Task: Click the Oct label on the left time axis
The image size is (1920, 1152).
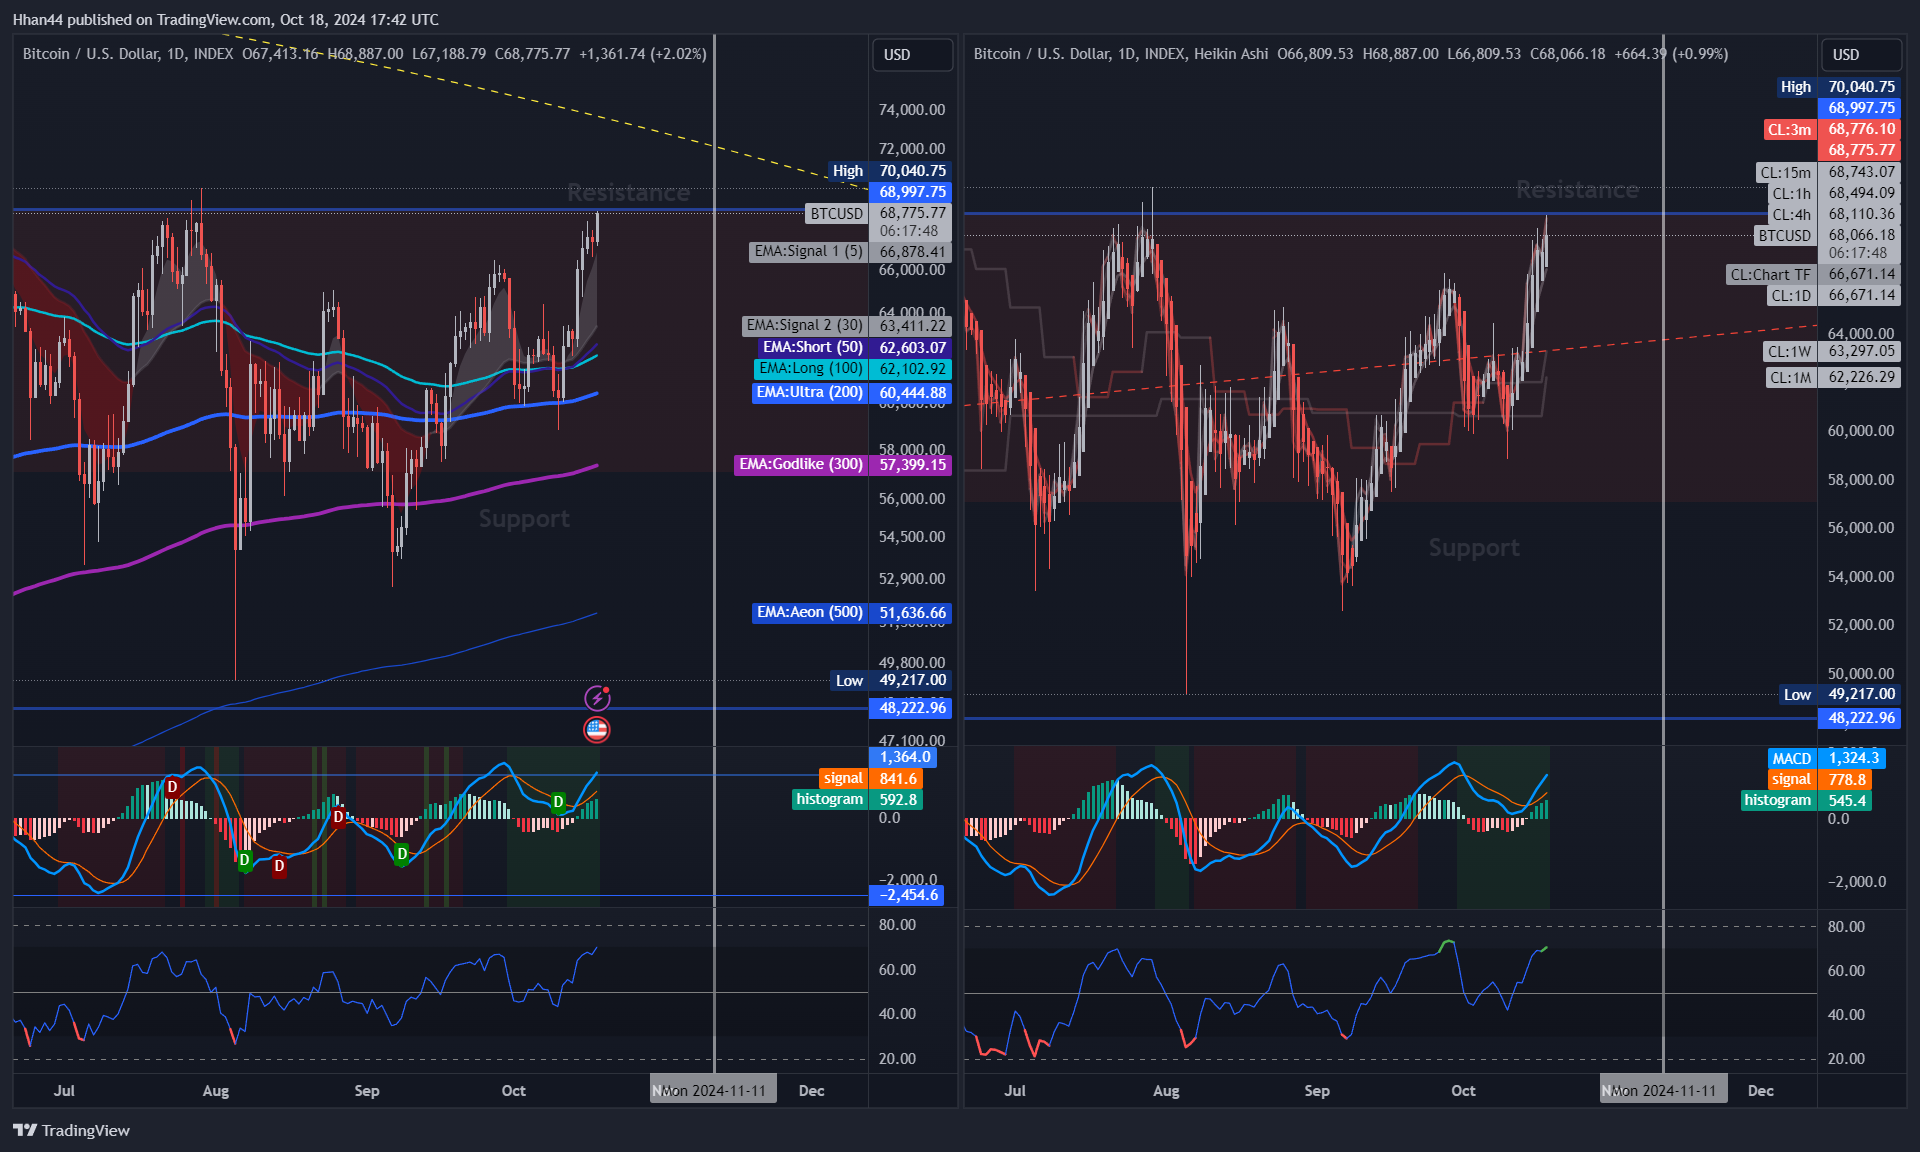Action: click(514, 1091)
